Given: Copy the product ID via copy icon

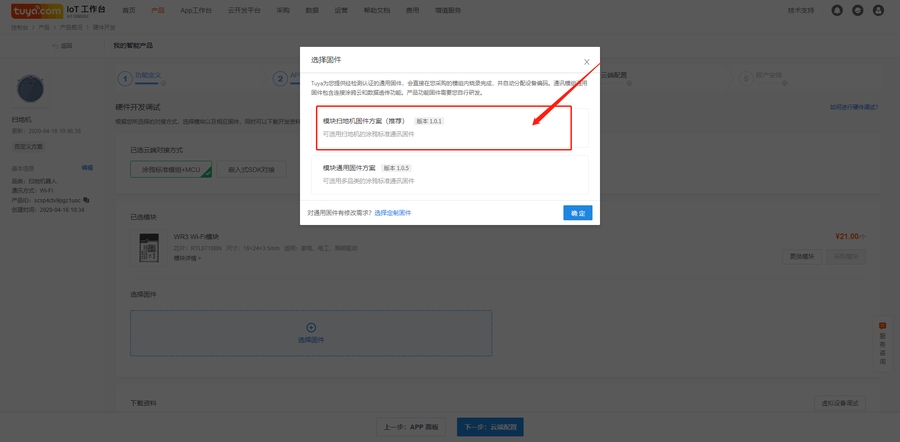Looking at the screenshot, I should tap(87, 200).
